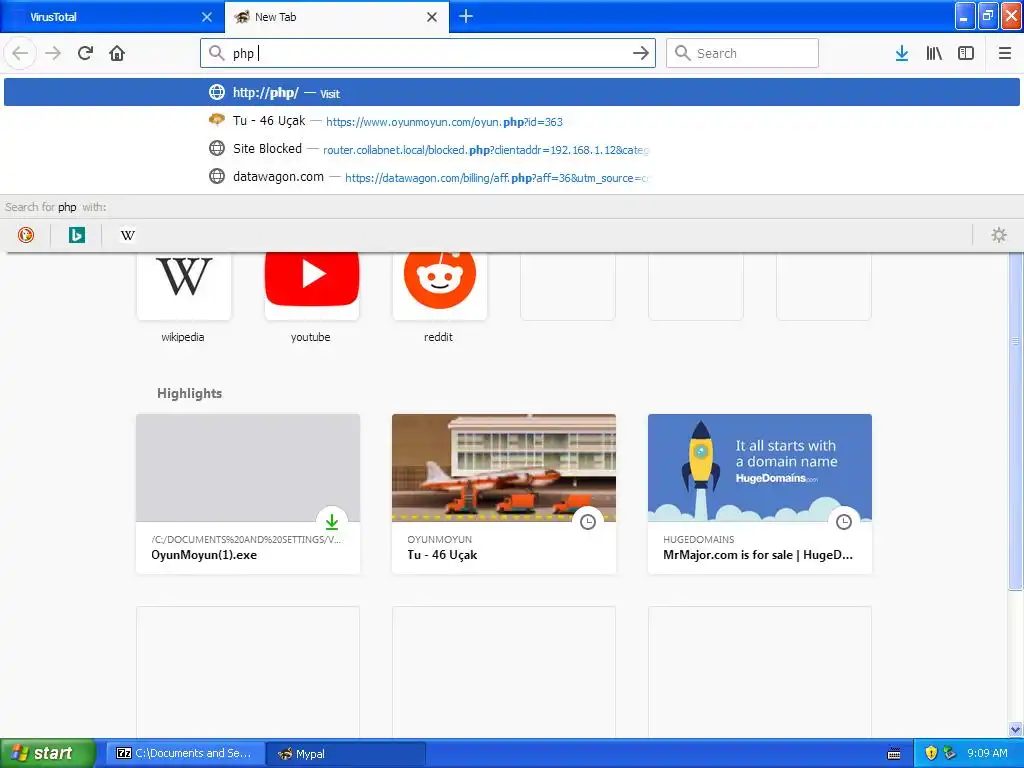Click green download badge on OyunMoyun card

point(332,522)
